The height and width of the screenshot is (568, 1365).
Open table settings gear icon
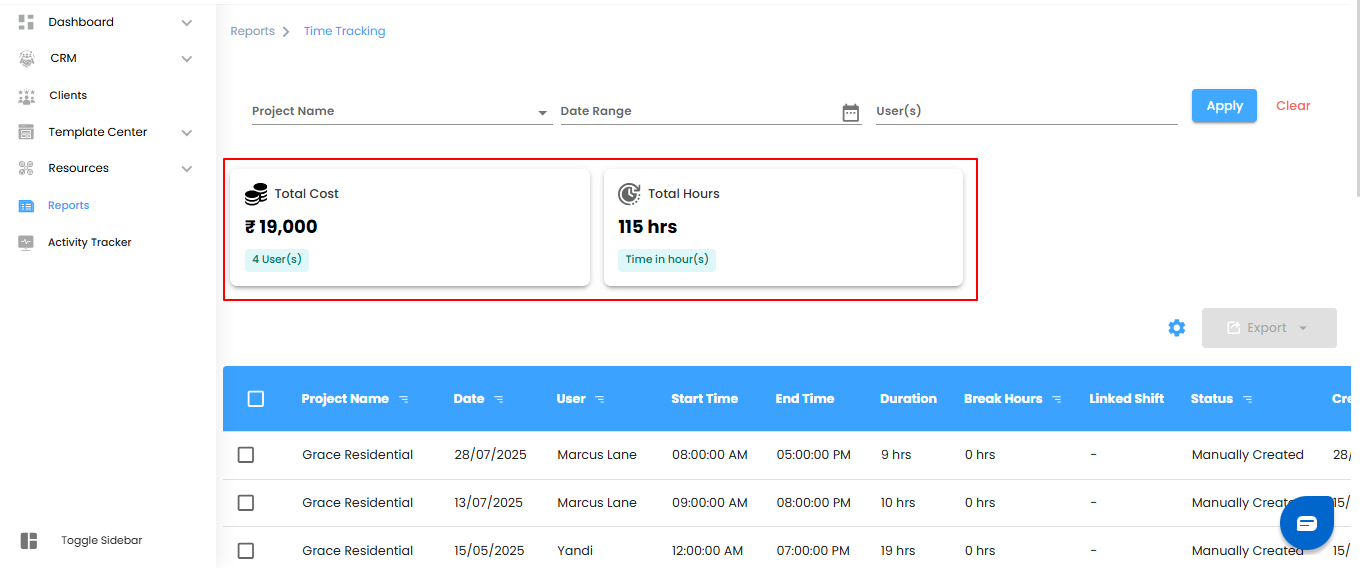(1177, 328)
